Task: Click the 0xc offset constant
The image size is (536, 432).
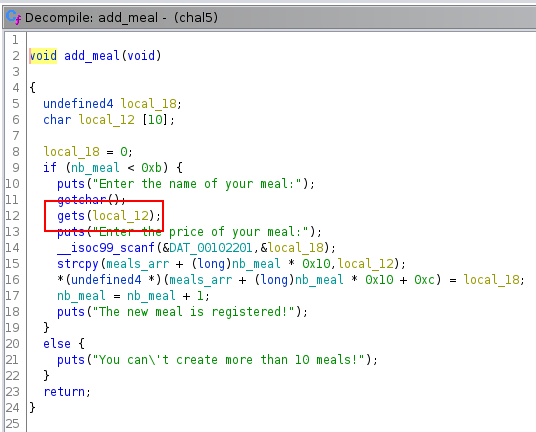Action: point(425,280)
